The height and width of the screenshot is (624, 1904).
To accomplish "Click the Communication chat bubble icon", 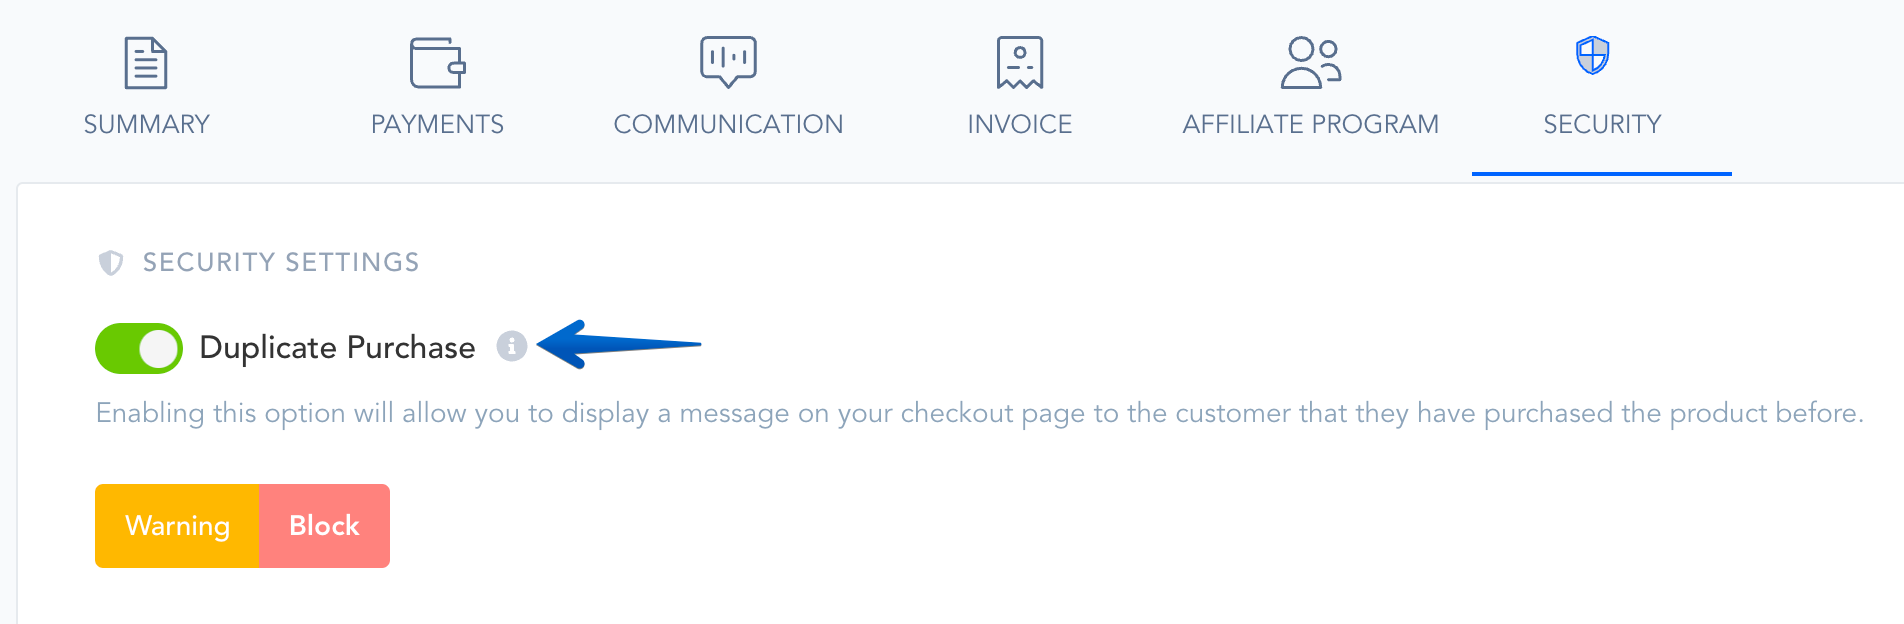I will [728, 62].
